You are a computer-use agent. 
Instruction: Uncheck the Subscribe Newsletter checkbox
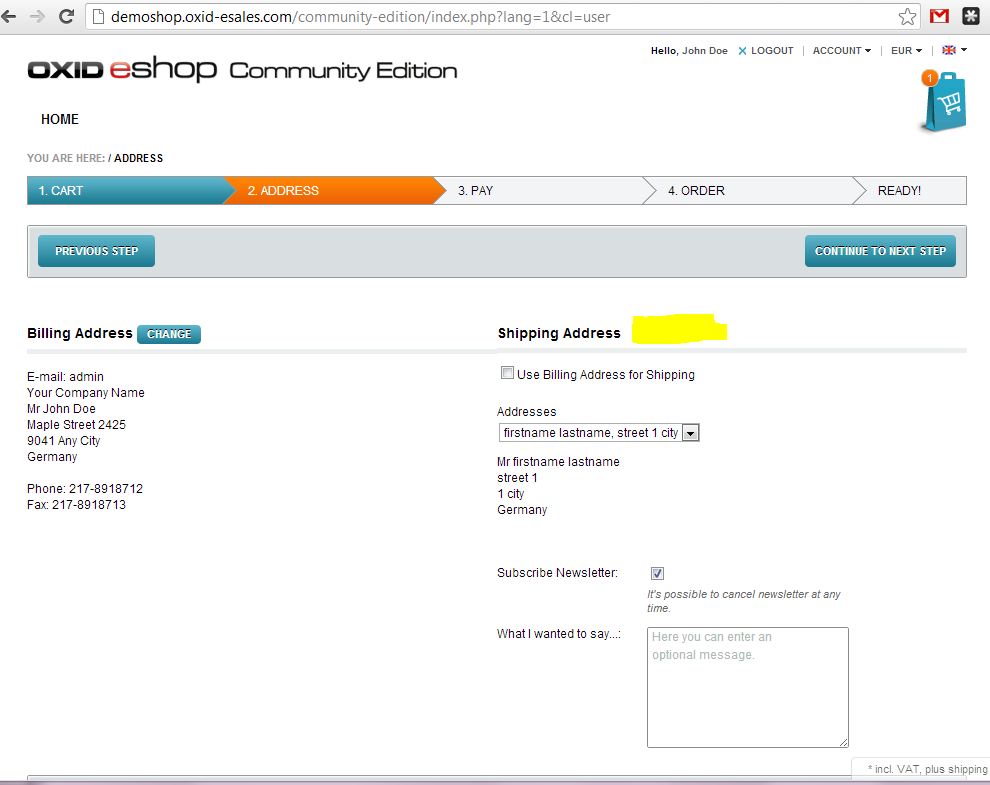pos(657,574)
